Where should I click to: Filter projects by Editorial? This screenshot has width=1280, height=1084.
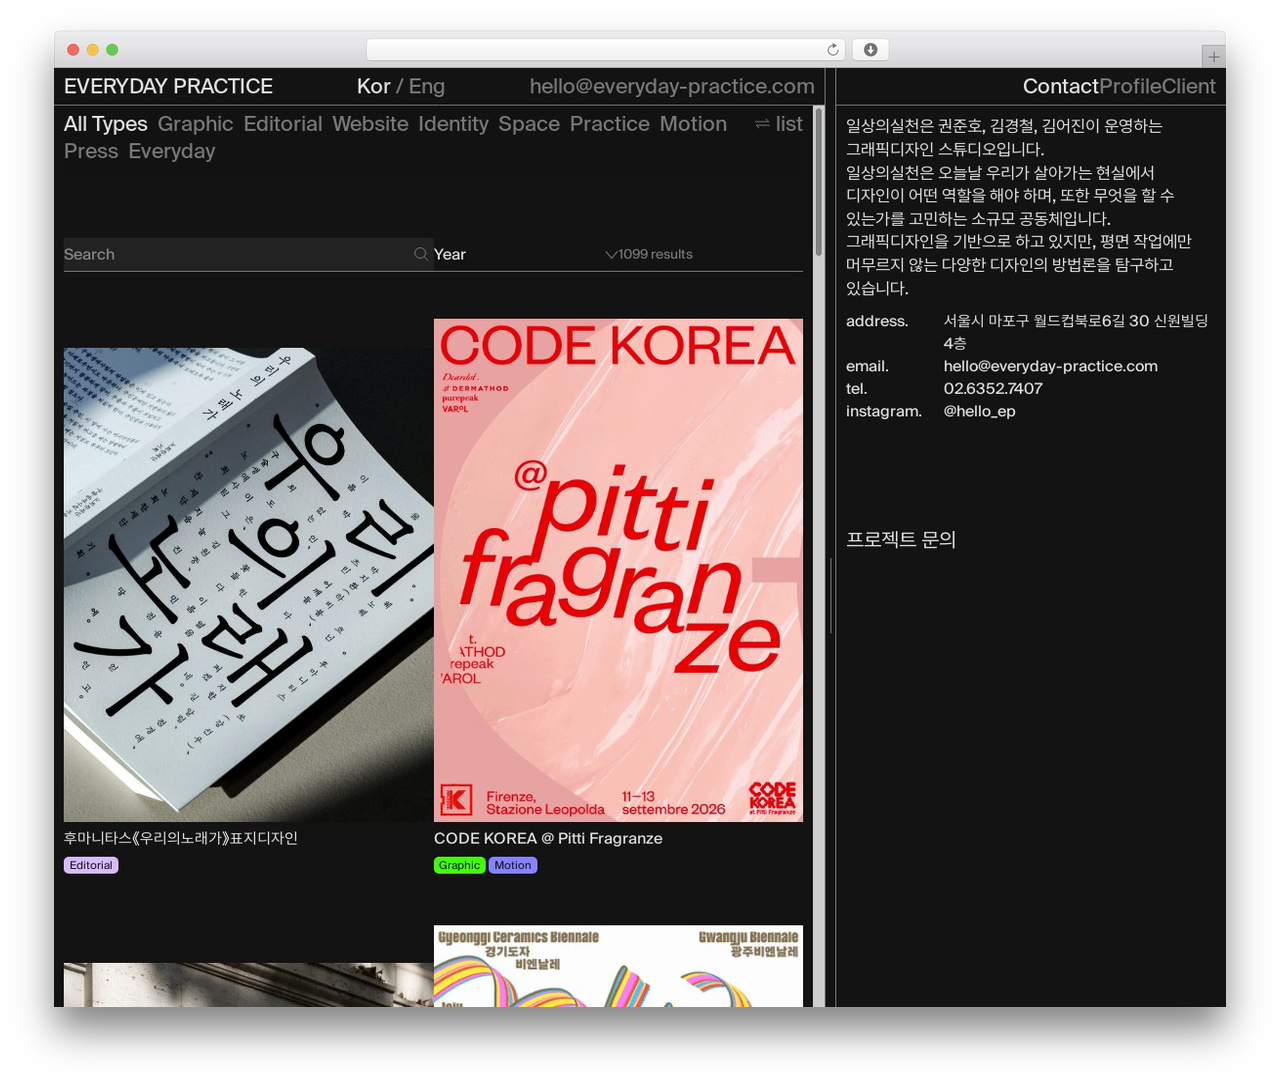[x=283, y=124]
